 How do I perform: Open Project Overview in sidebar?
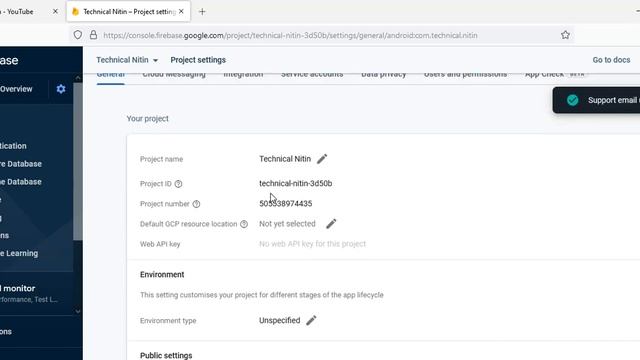click(x=16, y=89)
